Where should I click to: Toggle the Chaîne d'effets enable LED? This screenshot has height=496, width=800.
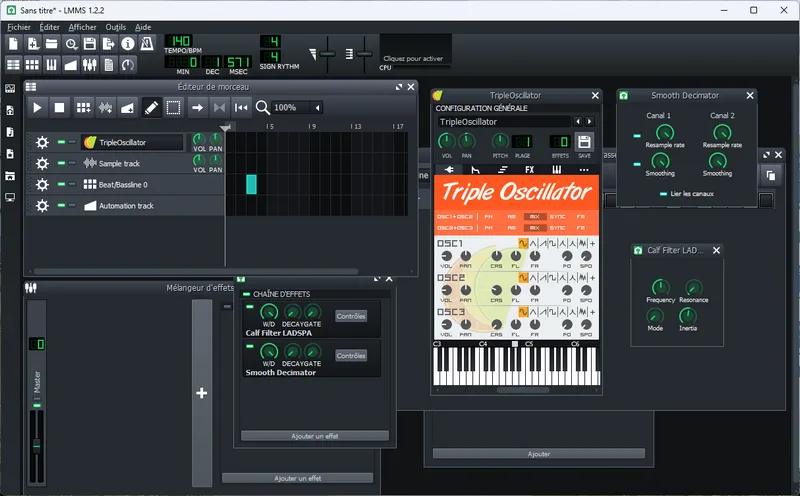[x=246, y=294]
